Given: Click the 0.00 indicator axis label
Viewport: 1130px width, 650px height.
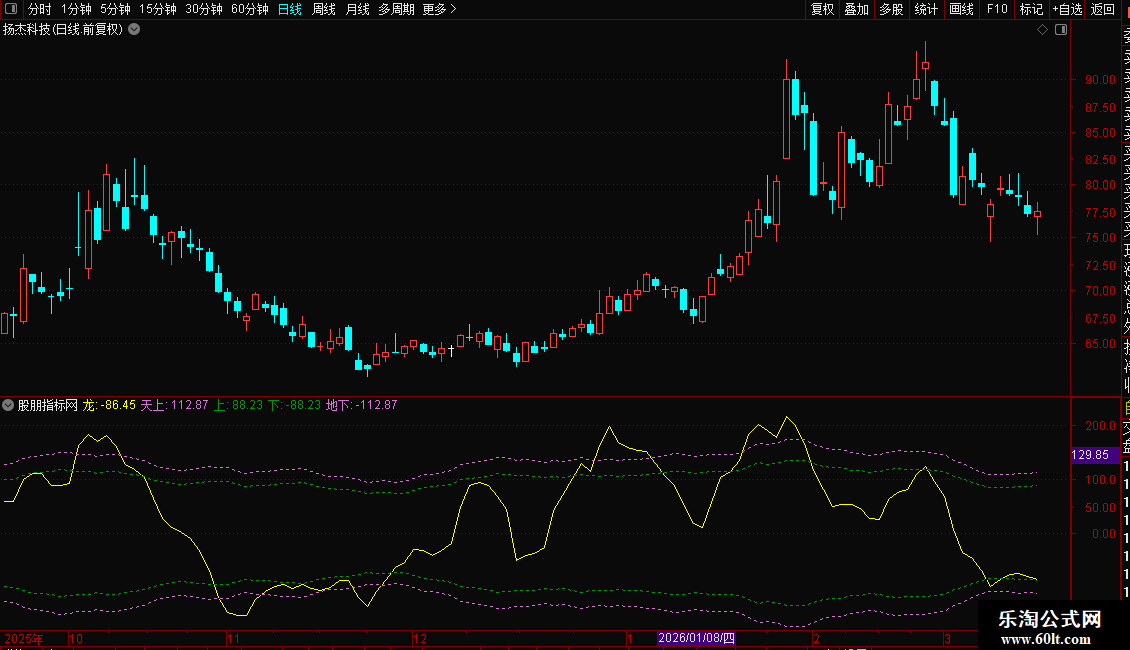Looking at the screenshot, I should click(1104, 534).
